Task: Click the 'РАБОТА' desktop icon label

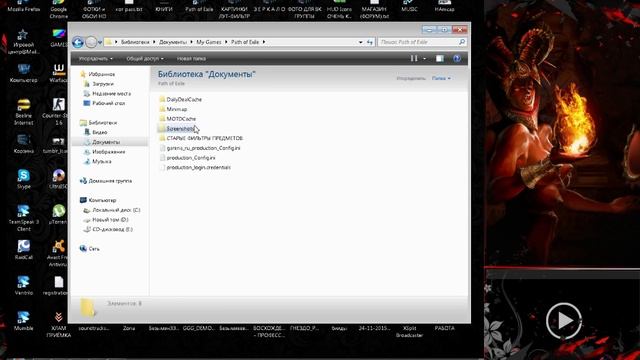Action: pos(444,328)
